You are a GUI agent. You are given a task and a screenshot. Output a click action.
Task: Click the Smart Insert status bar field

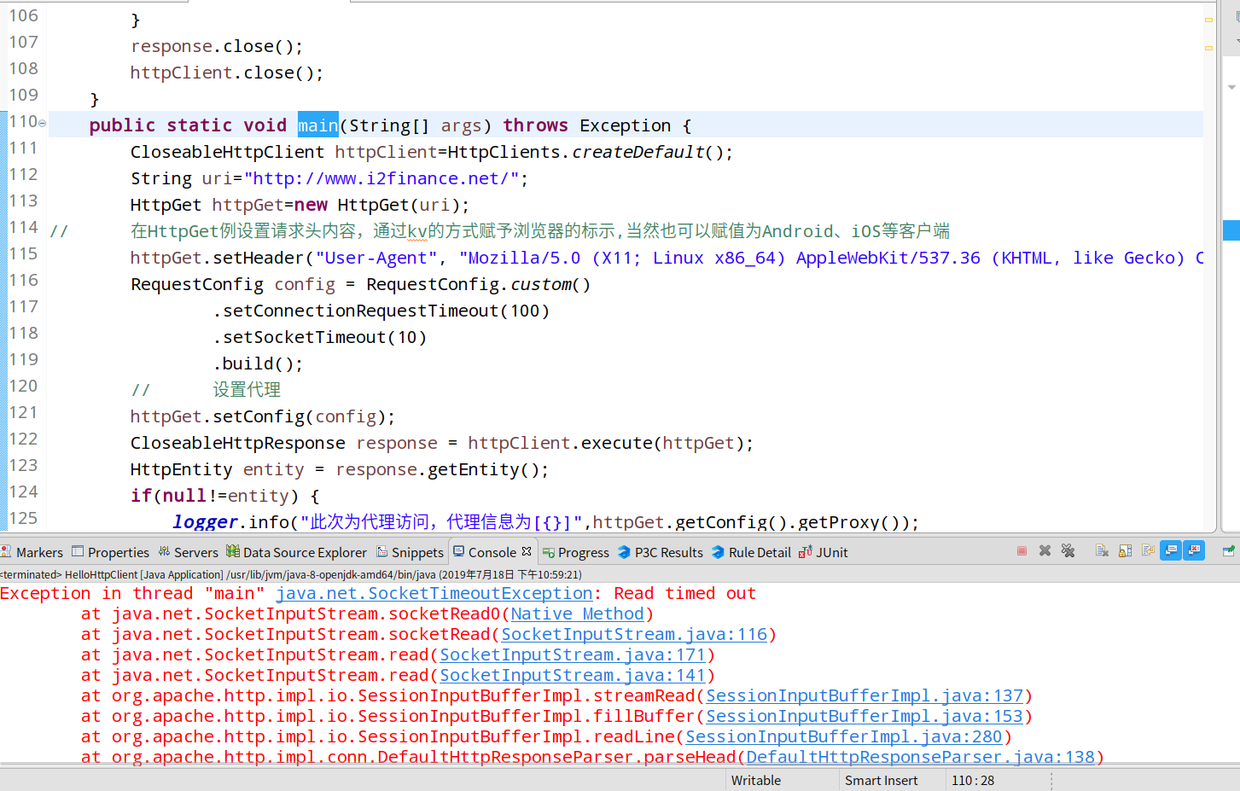point(881,780)
